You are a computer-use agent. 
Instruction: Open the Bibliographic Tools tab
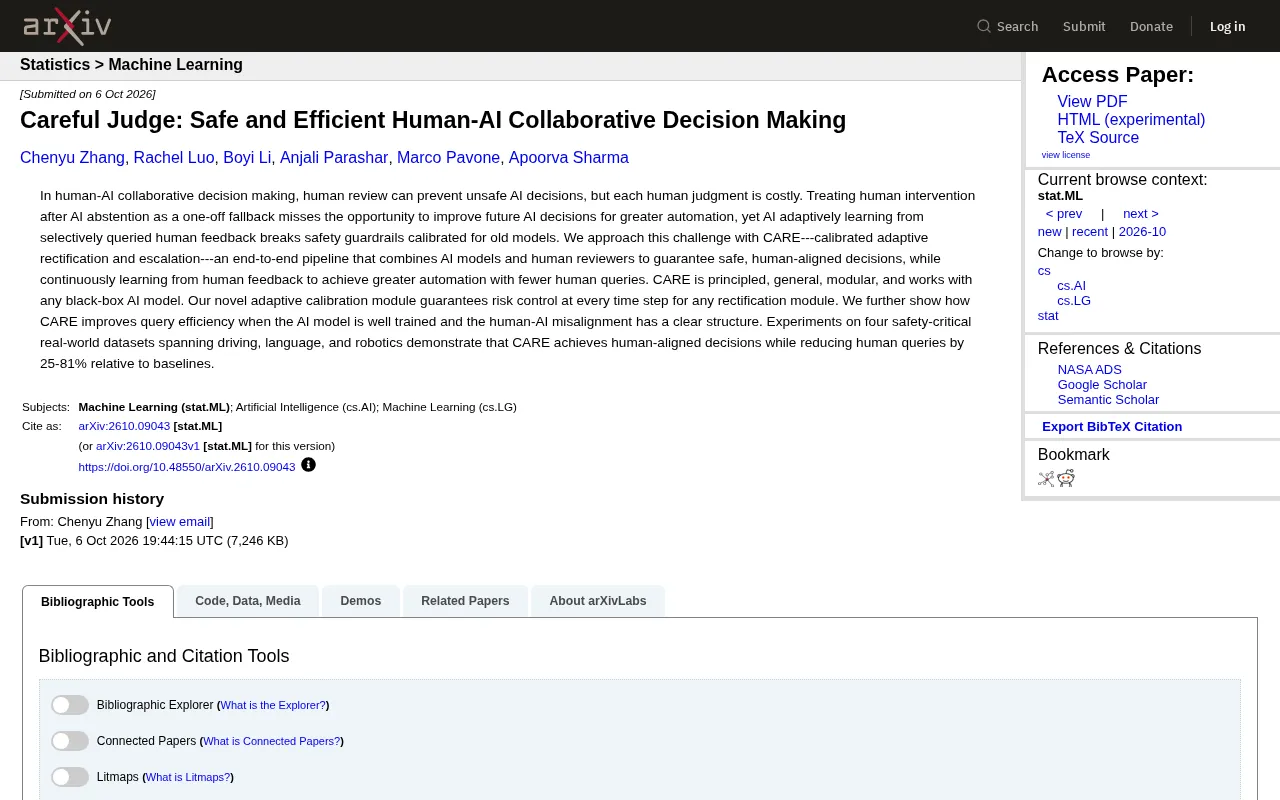click(98, 602)
